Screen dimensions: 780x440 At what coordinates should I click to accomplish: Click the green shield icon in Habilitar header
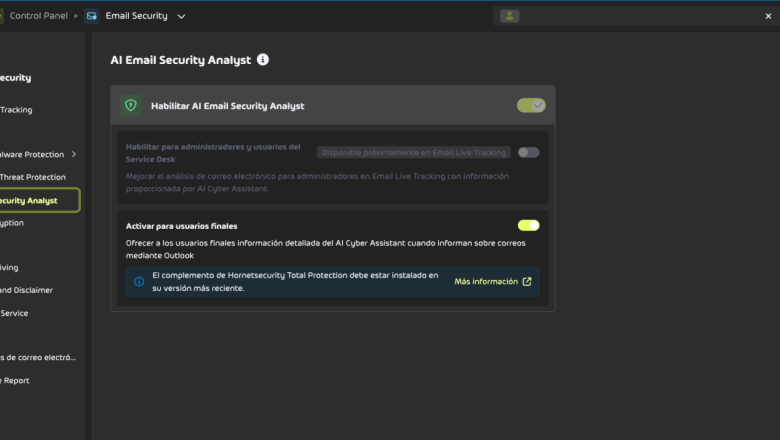[130, 105]
